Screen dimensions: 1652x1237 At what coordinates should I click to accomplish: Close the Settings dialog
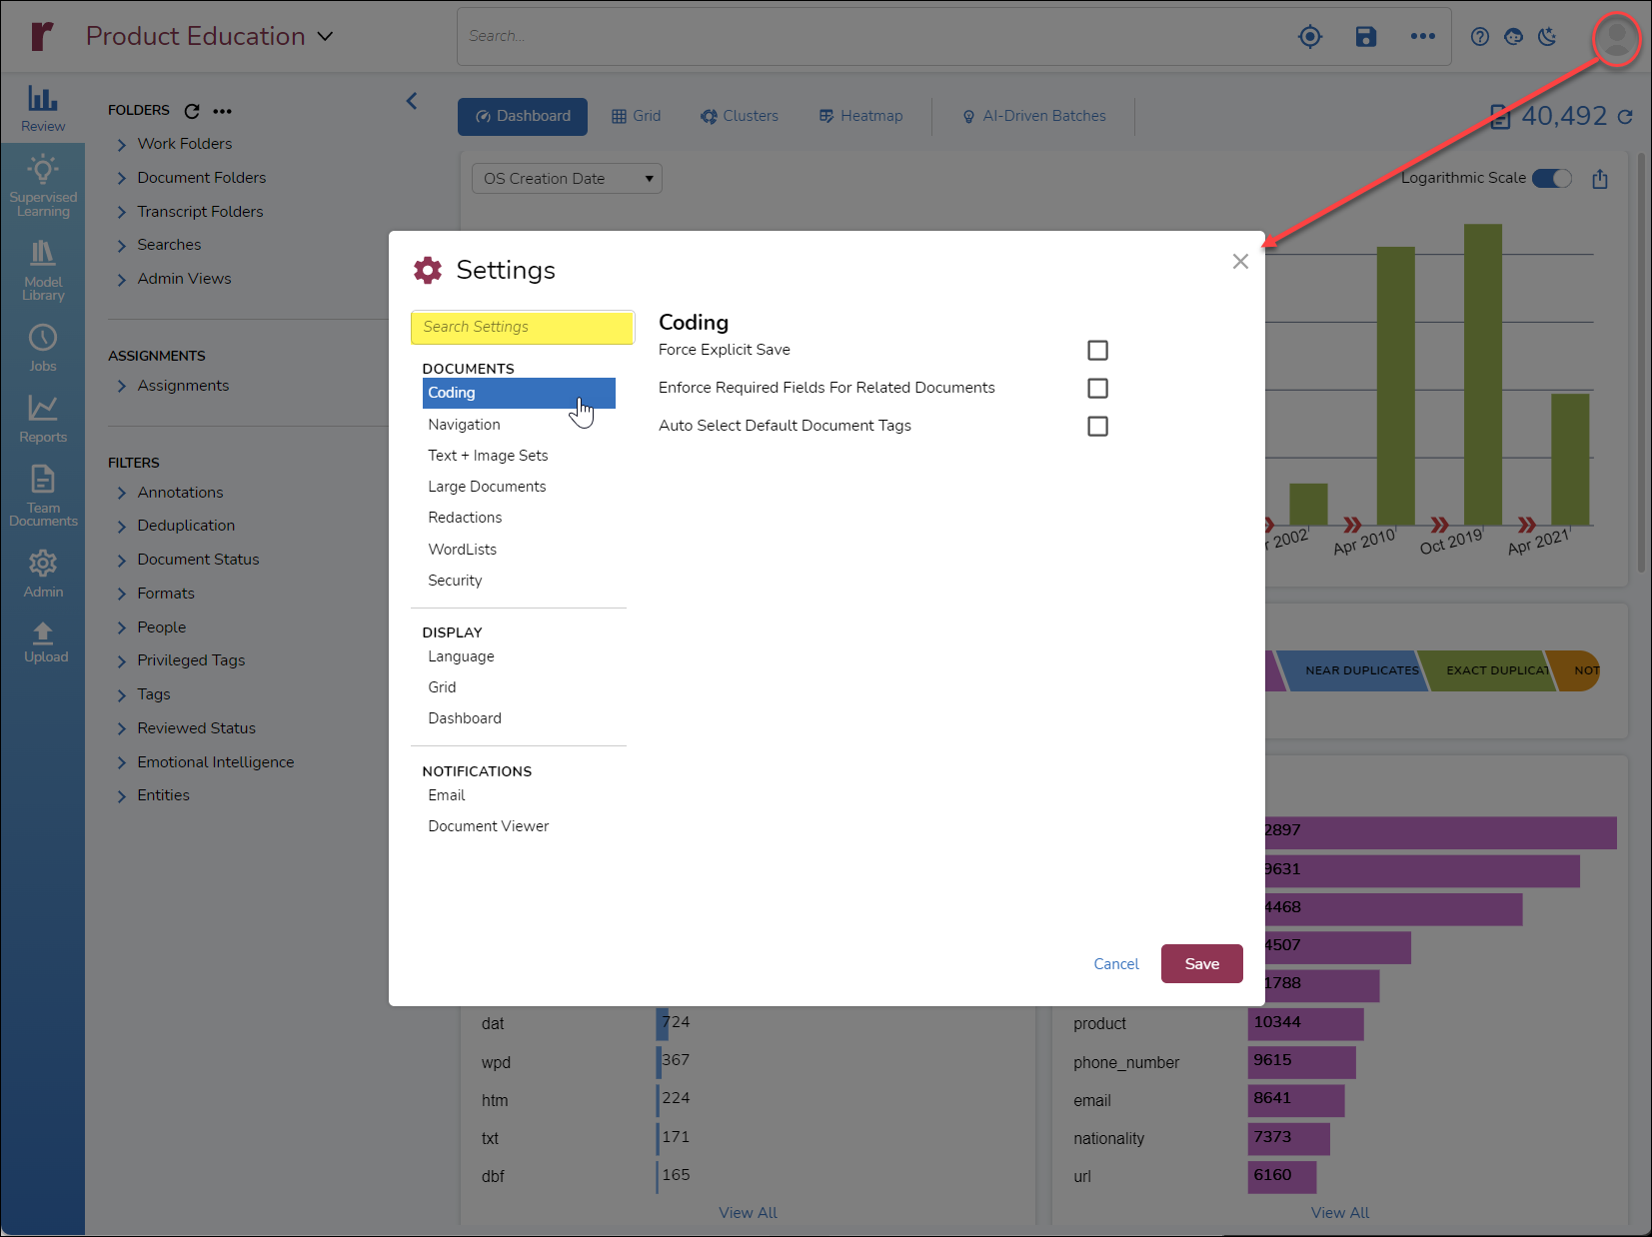(1240, 262)
